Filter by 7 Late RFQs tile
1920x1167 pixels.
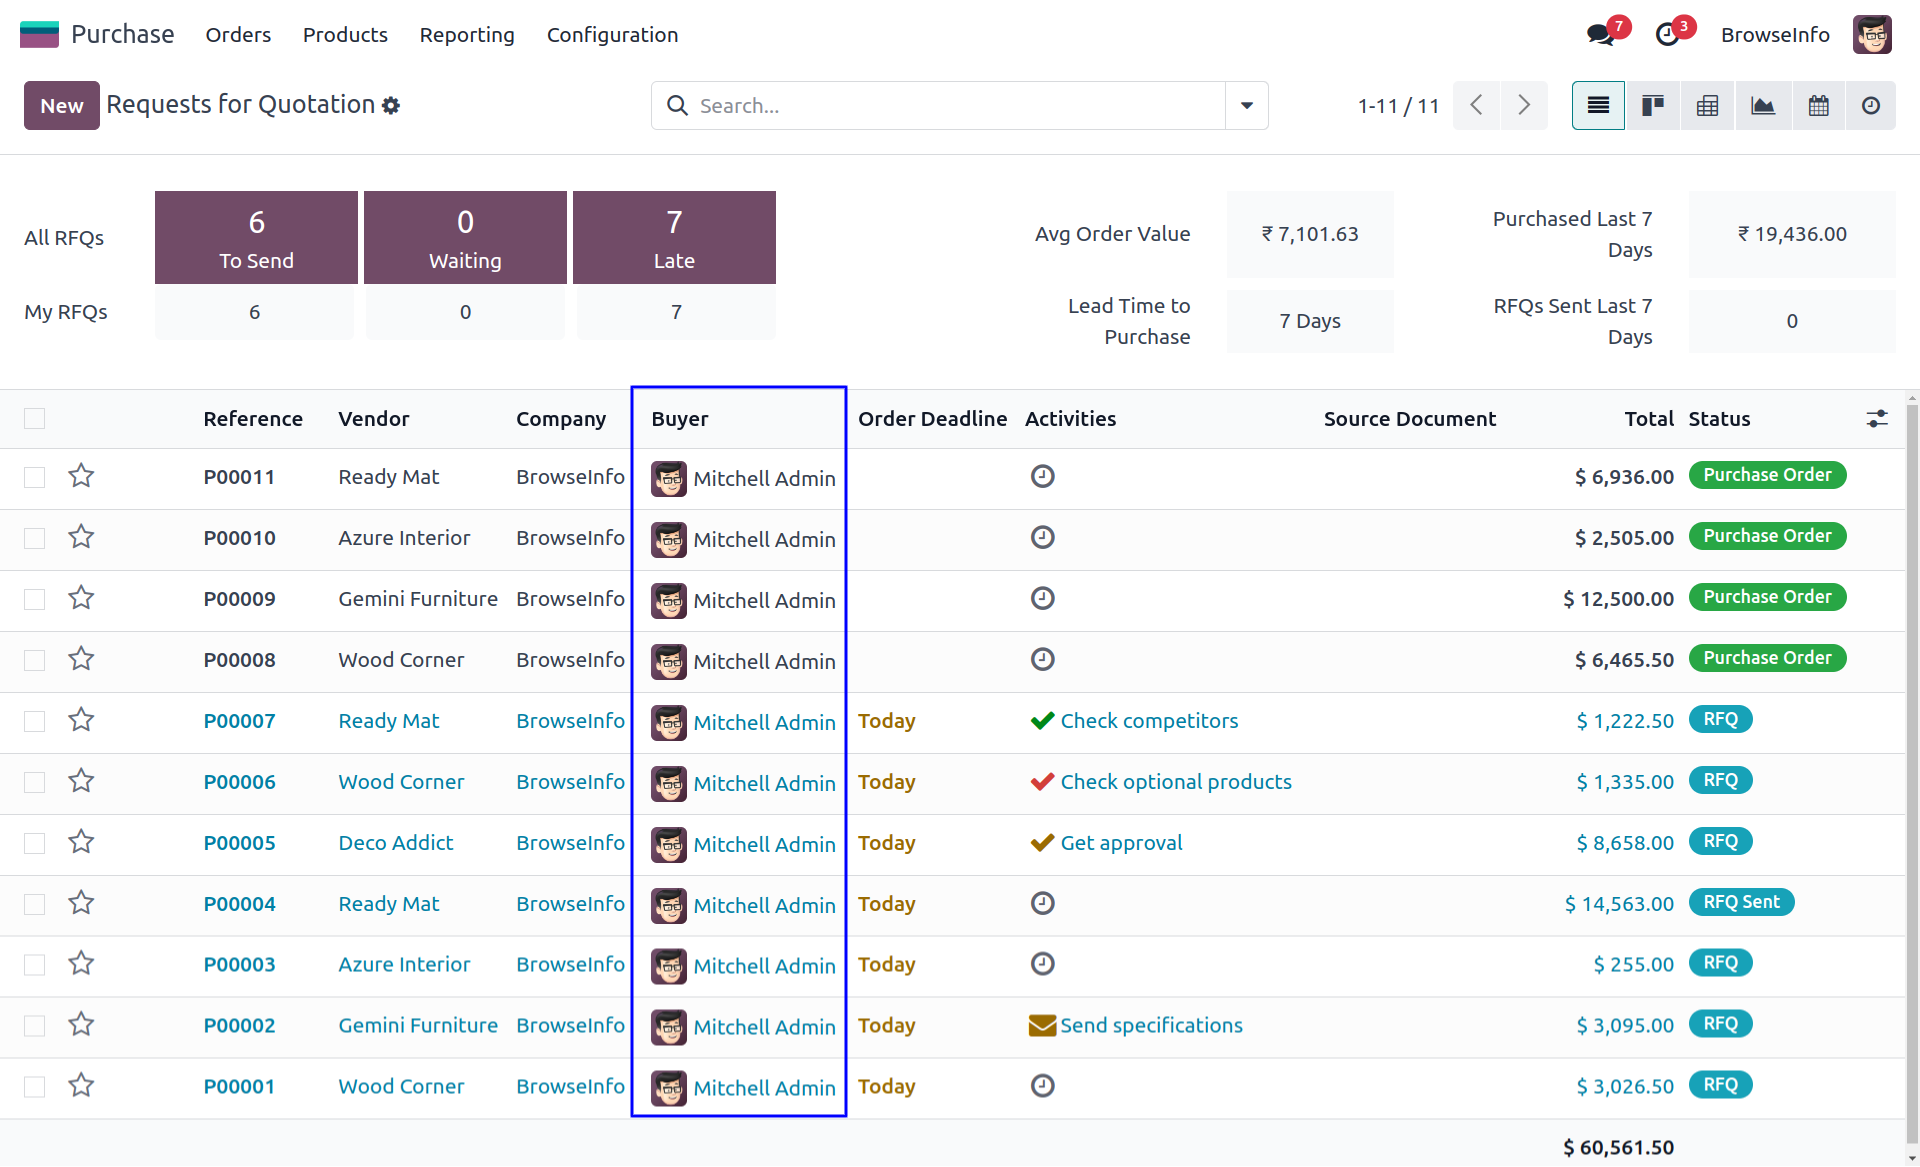coord(673,238)
